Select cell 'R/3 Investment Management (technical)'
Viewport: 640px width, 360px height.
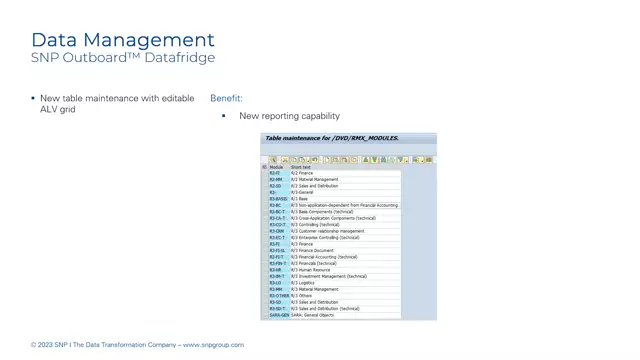[x=345, y=276]
